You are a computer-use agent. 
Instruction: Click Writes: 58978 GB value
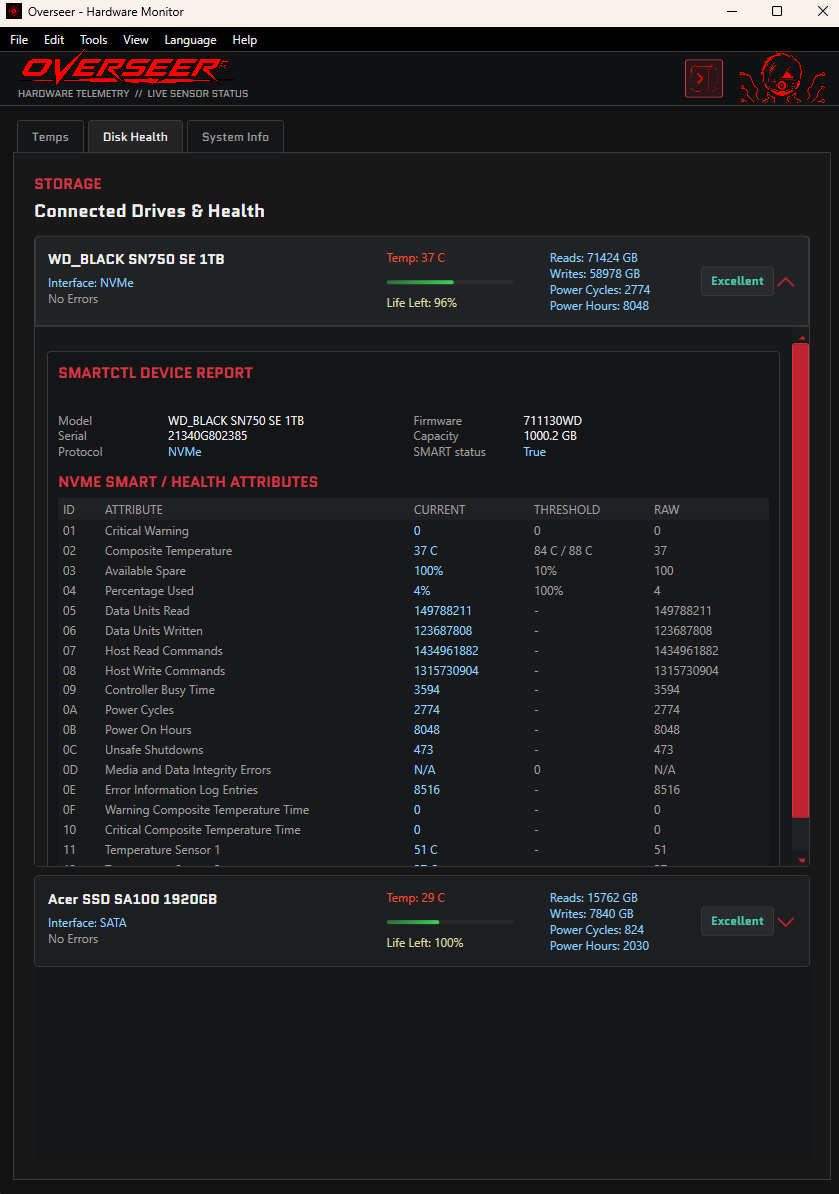(595, 273)
